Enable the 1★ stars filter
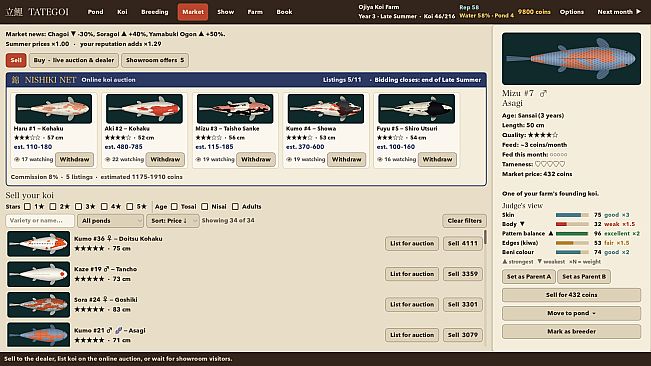This screenshot has width=651, height=366. (x=27, y=207)
